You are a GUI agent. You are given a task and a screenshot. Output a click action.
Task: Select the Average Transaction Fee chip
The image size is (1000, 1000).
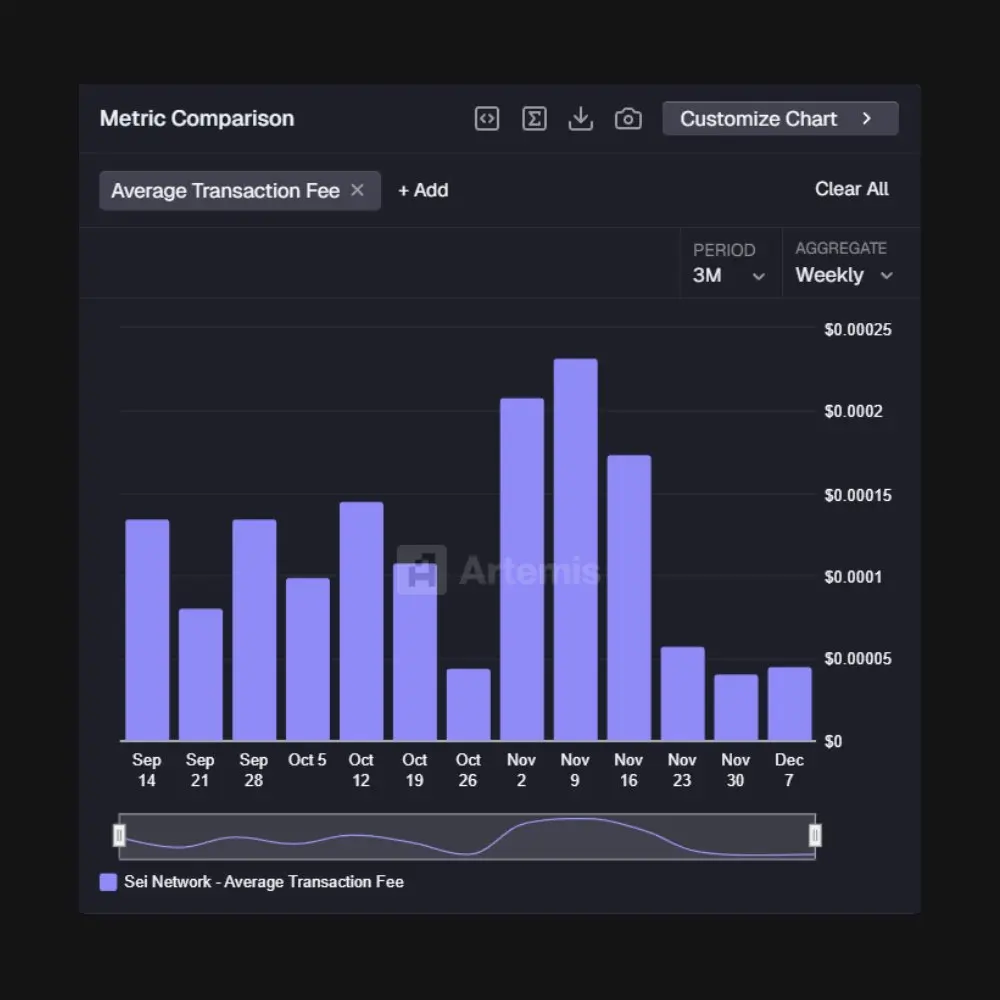[225, 191]
